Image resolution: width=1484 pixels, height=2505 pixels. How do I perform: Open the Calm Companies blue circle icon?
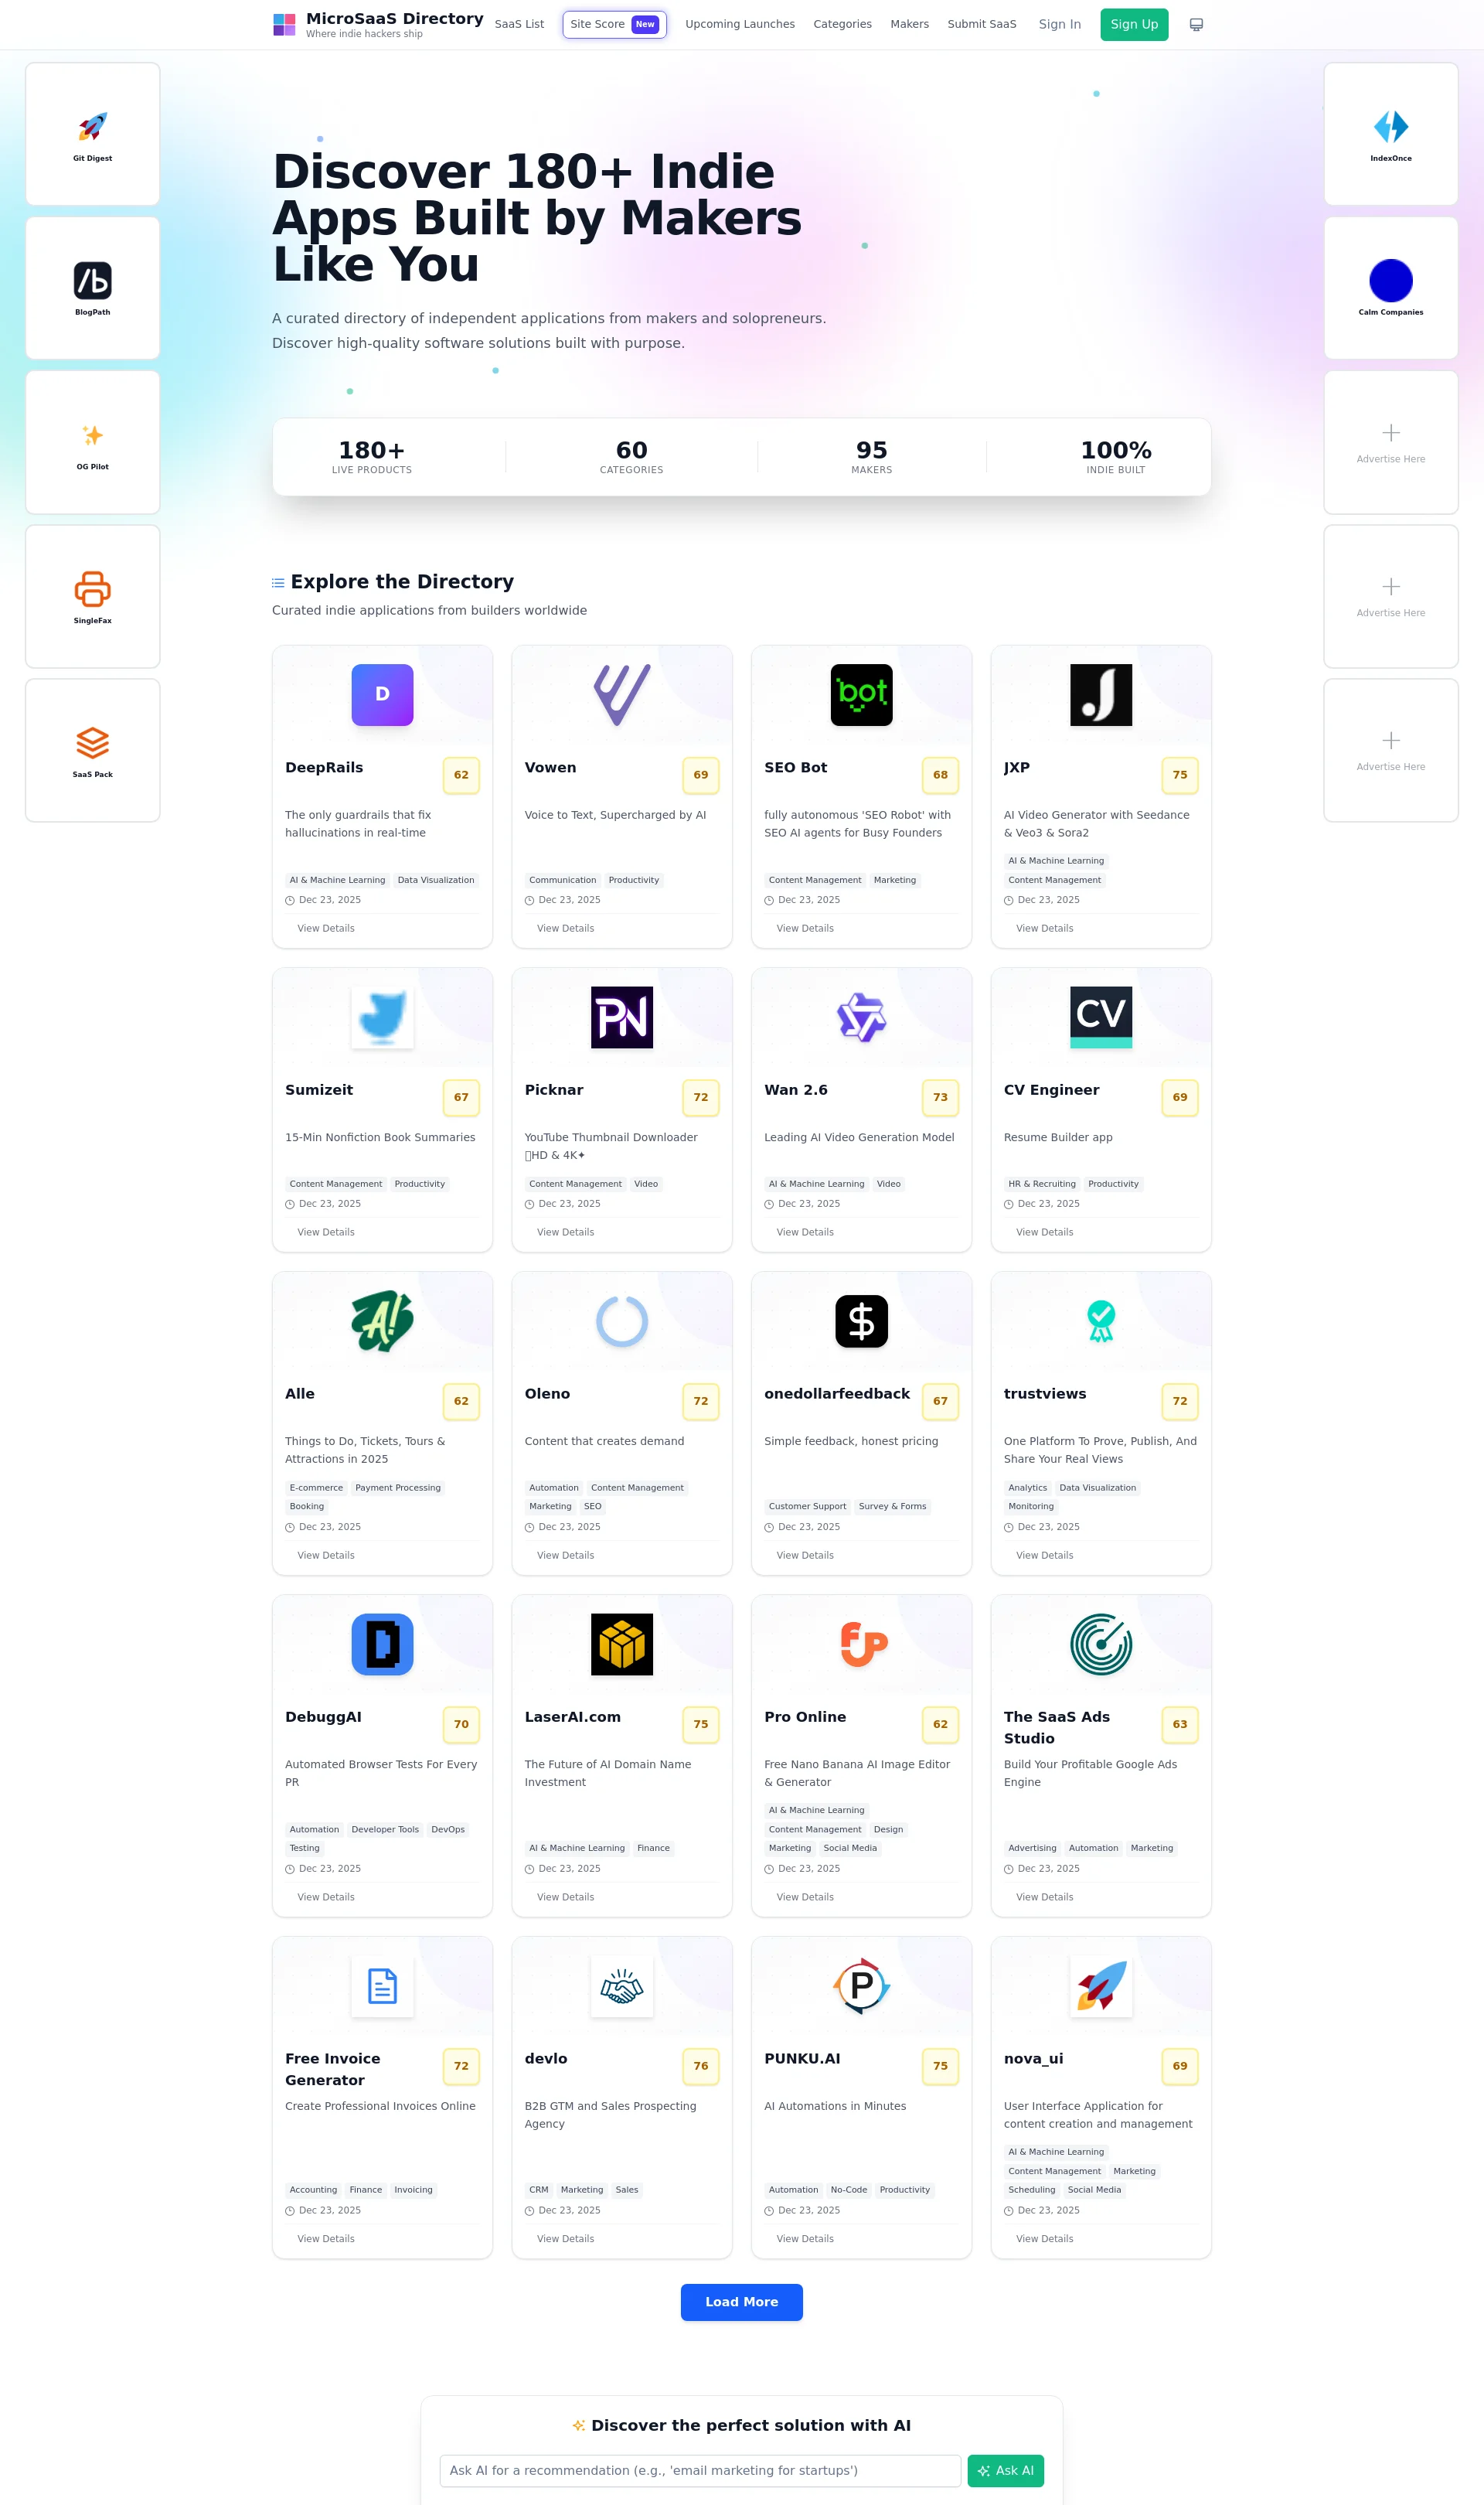click(1390, 281)
